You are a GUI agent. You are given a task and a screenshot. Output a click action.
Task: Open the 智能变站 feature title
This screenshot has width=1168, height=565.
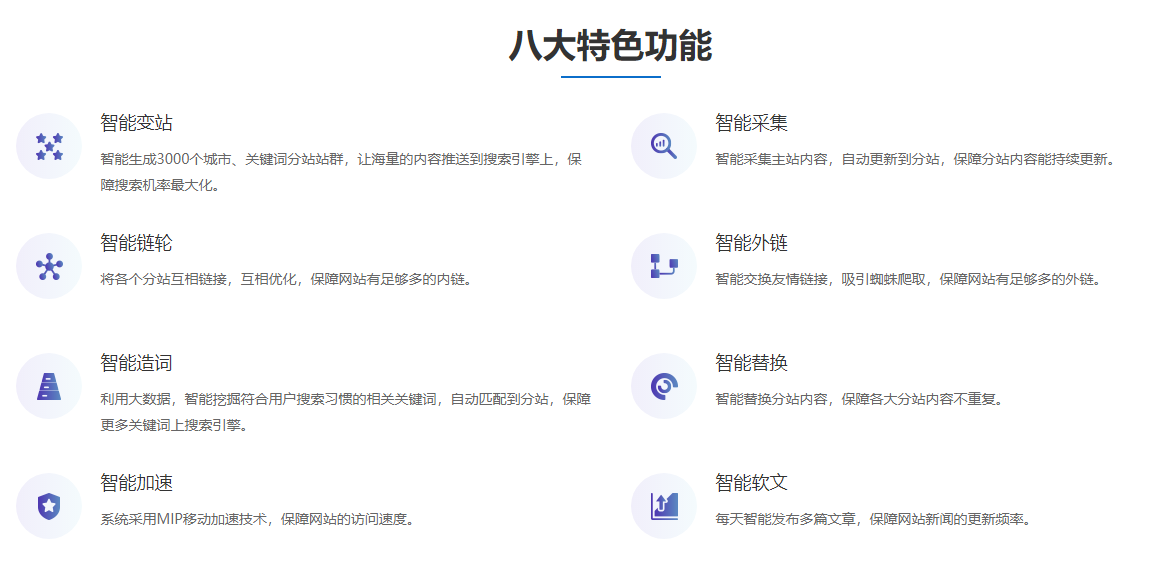tap(137, 123)
